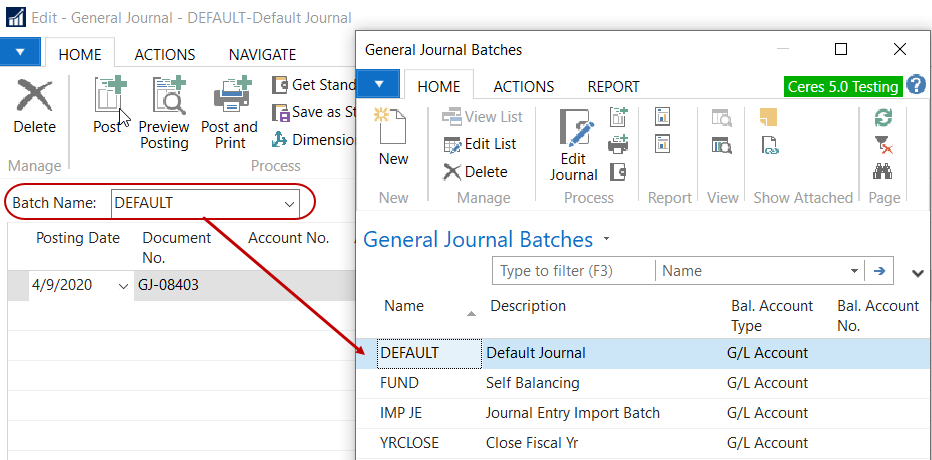Open the filter field Name dropdown
Screen dimensions: 932x460
854,271
